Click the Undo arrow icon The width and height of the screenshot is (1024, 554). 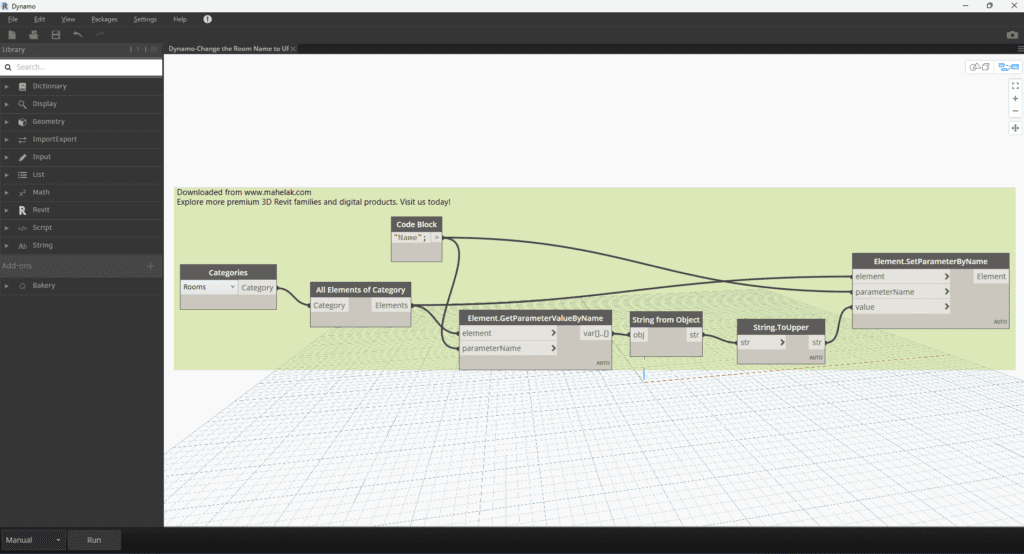(78, 35)
